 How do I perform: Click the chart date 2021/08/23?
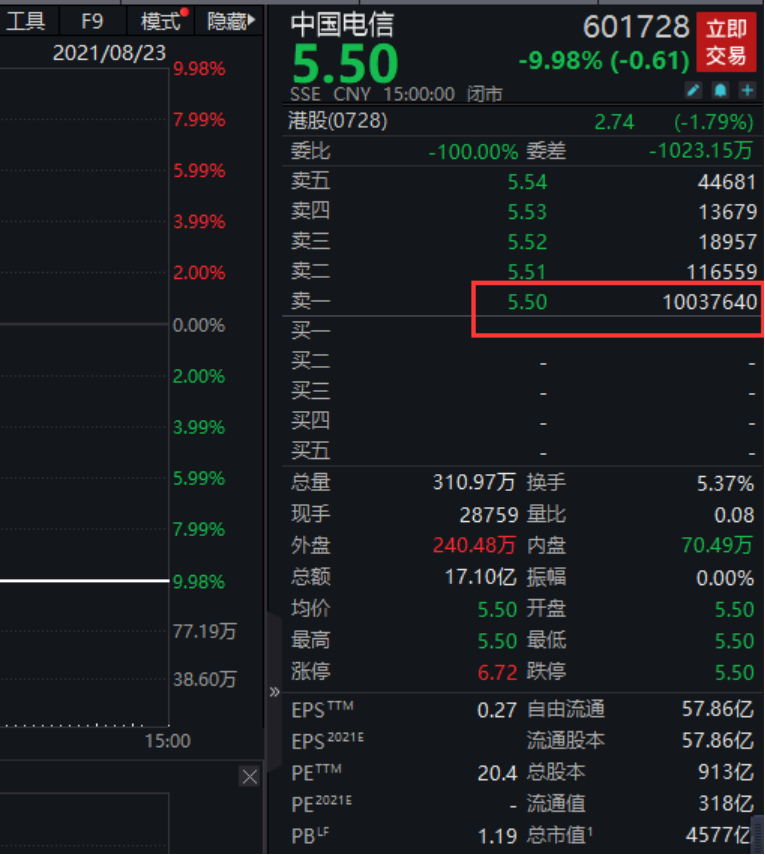tap(109, 53)
